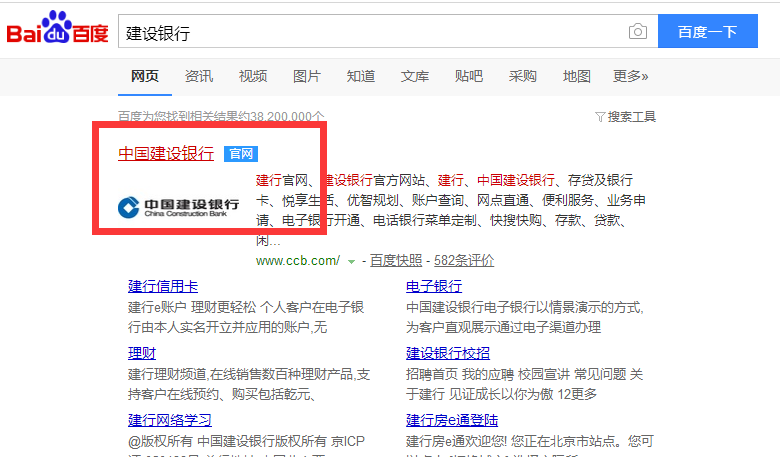The width and height of the screenshot is (780, 457).
Task: Click inside the search box containing 建设银行
Action: (x=370, y=32)
